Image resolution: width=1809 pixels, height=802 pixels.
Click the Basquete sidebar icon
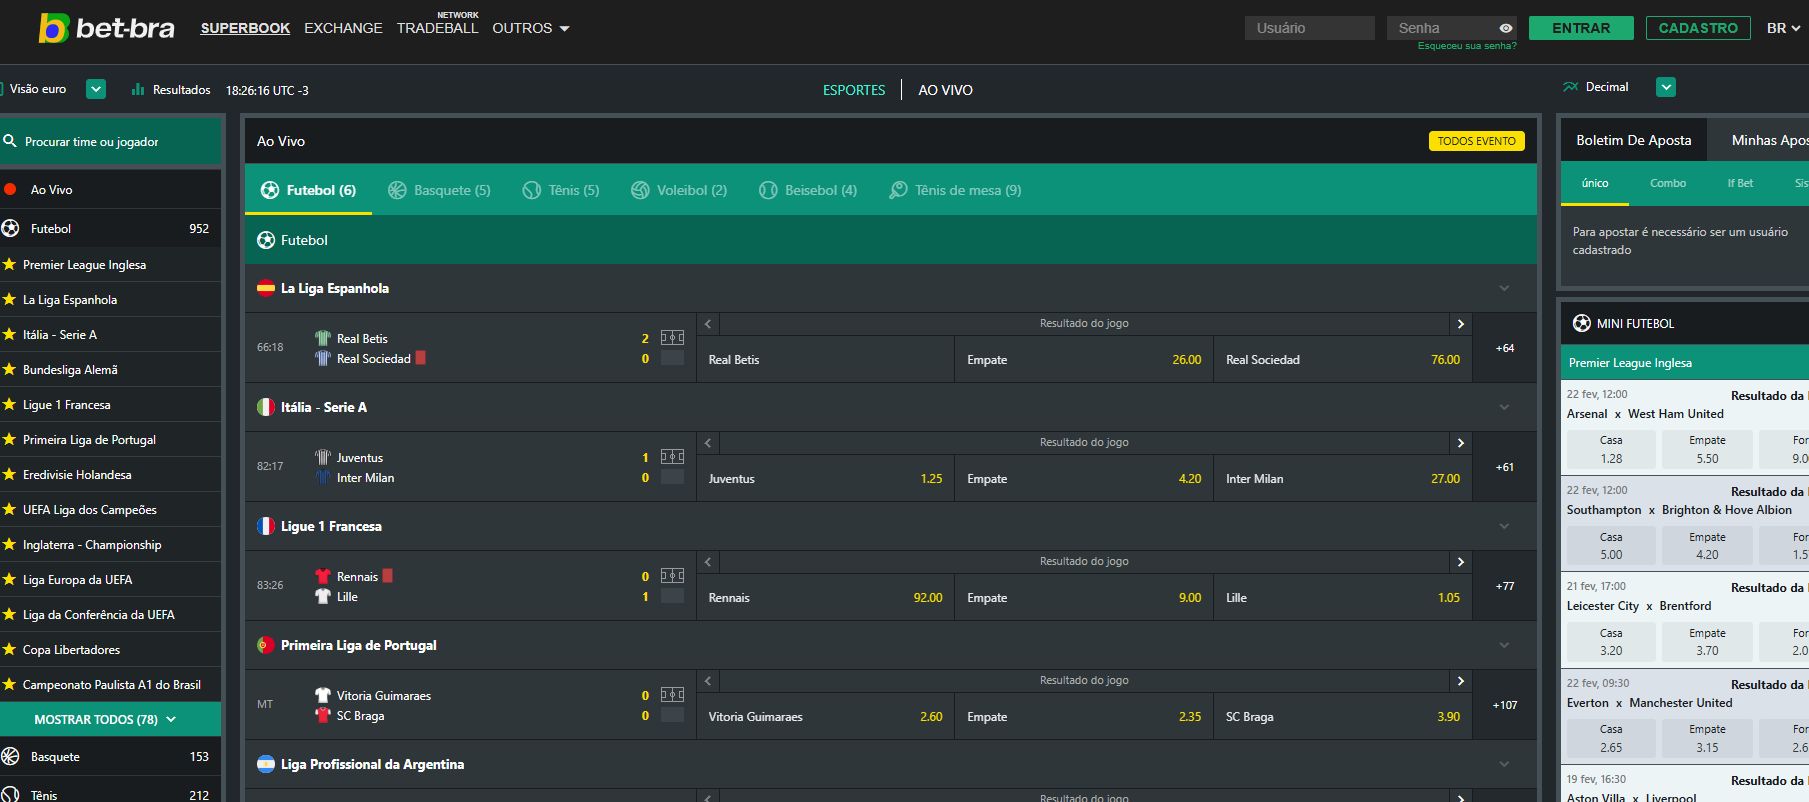click(11, 756)
